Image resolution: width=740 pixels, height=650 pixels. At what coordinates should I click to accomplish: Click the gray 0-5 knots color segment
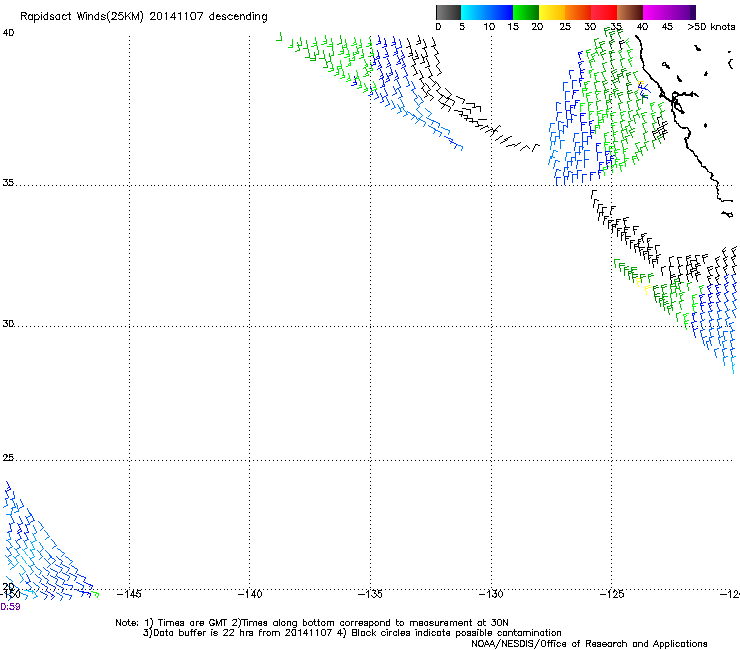[448, 12]
